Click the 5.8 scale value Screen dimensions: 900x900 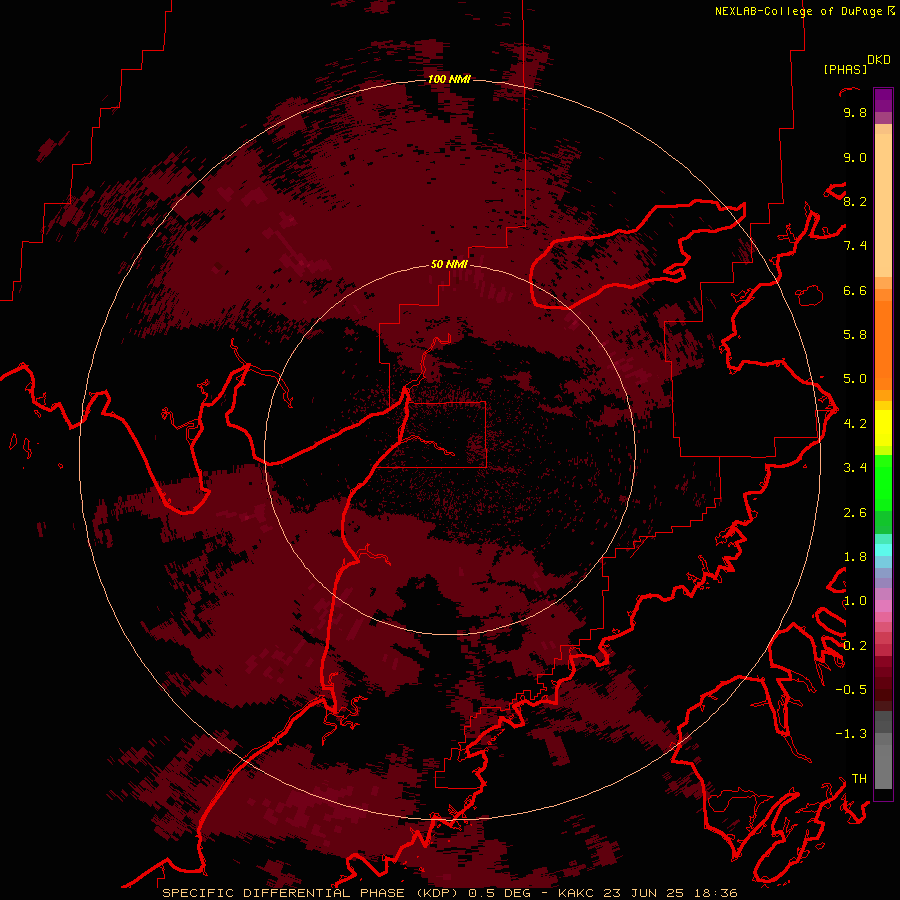pos(855,335)
